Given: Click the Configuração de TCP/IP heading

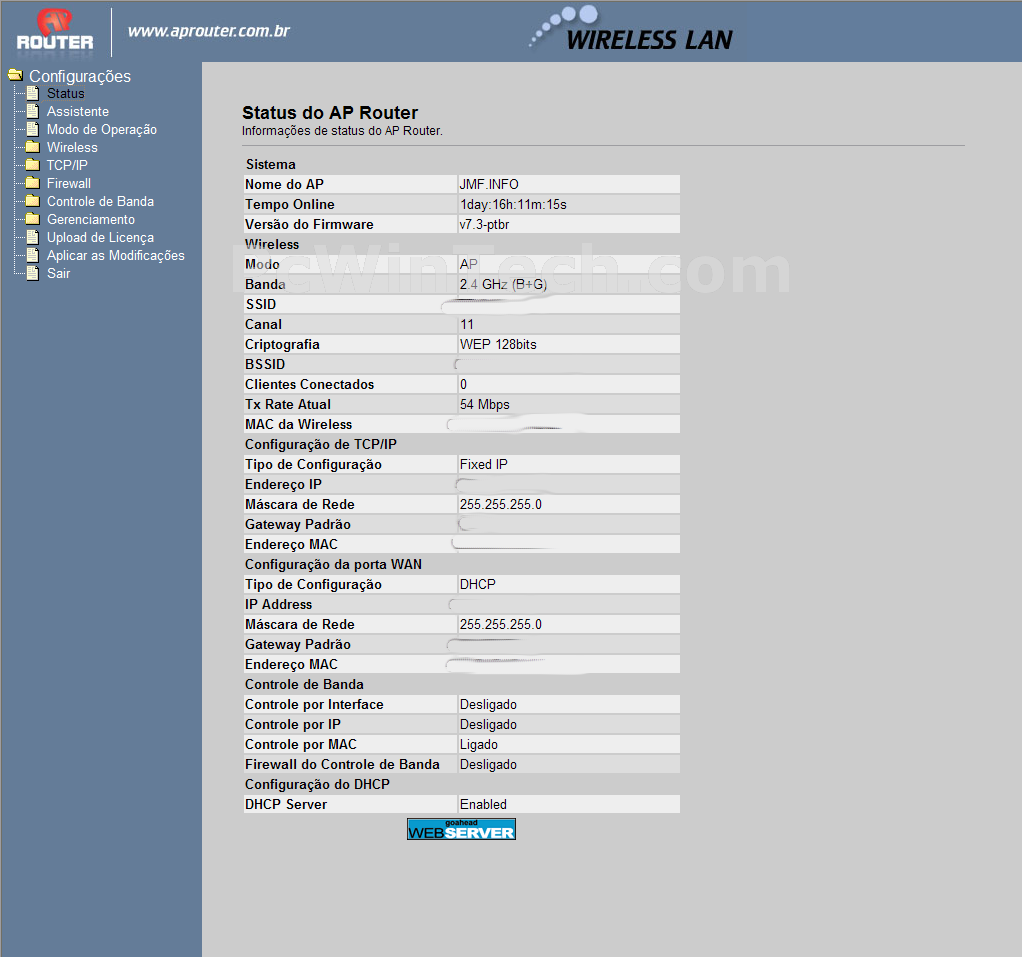Looking at the screenshot, I should tap(321, 445).
